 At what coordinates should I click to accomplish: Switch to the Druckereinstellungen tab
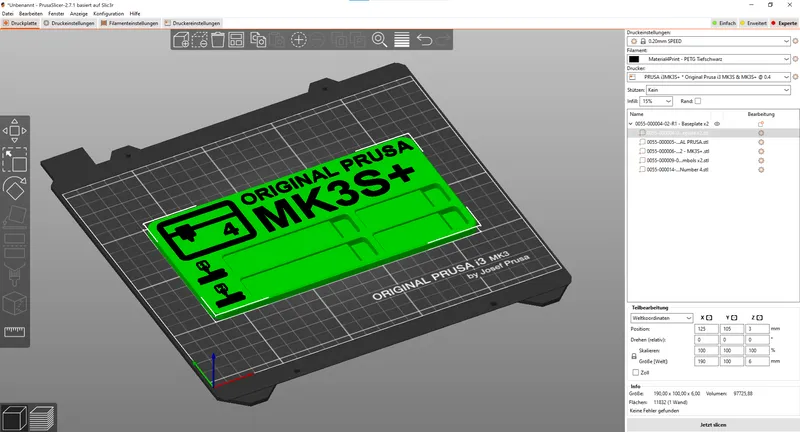coord(192,23)
